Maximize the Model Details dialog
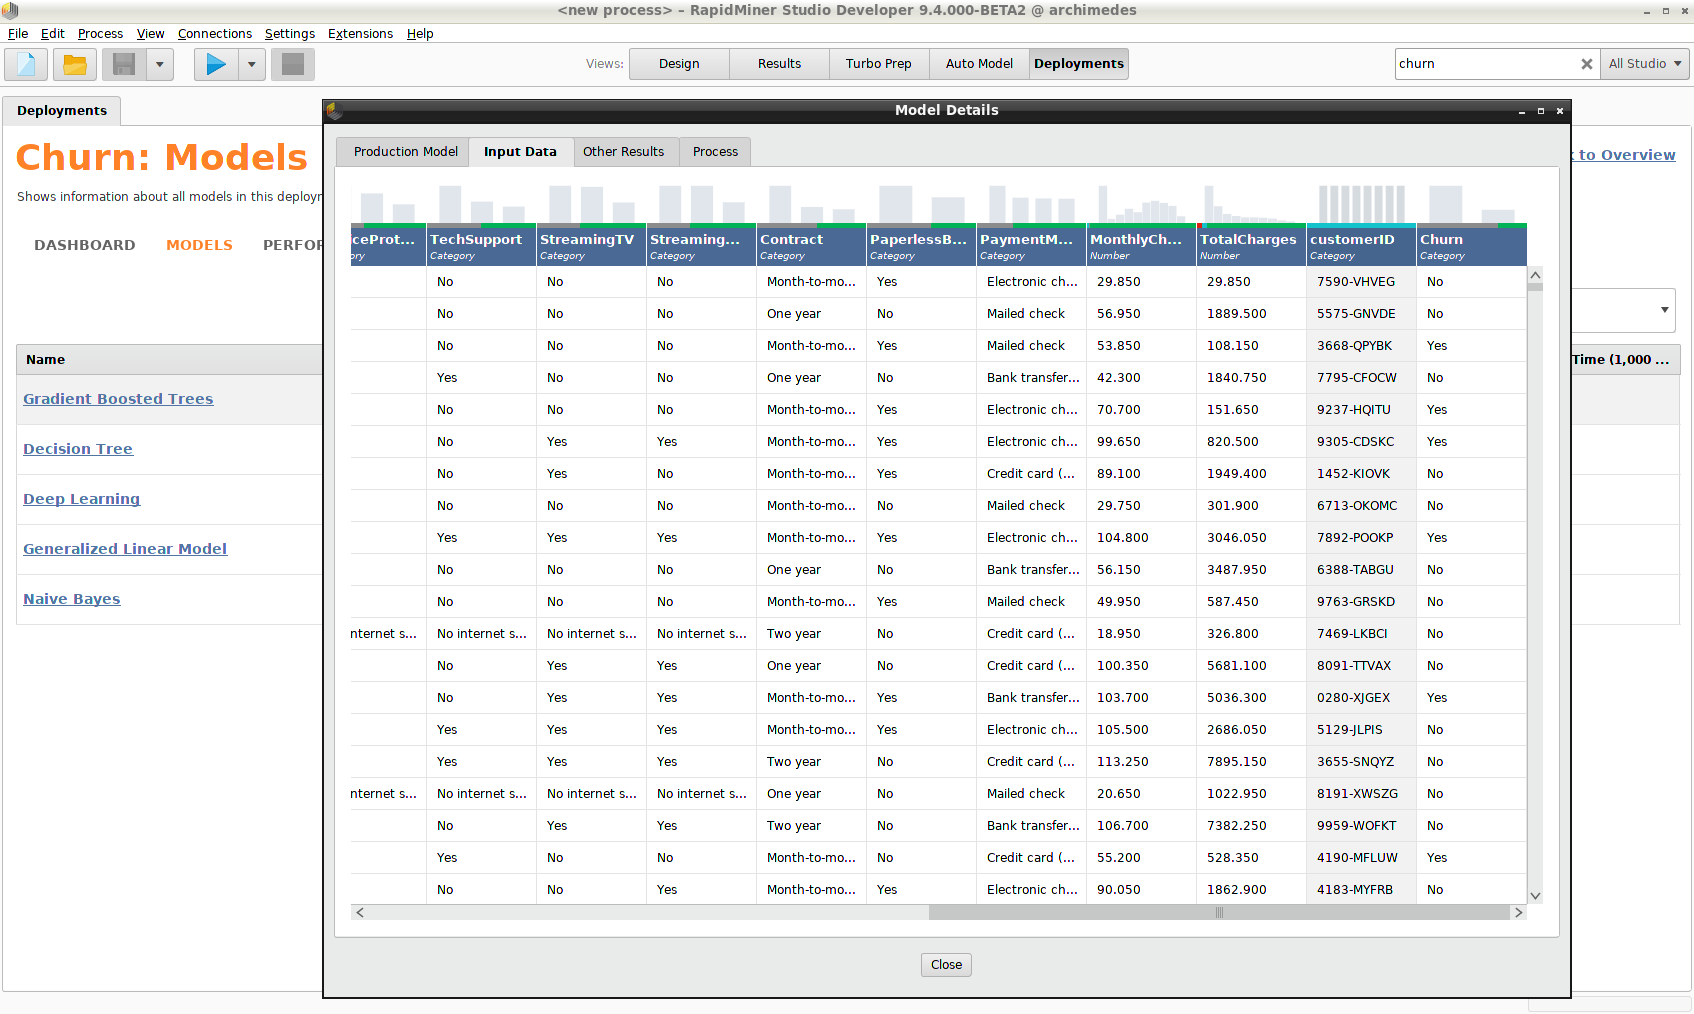The image size is (1694, 1014). (x=1540, y=111)
